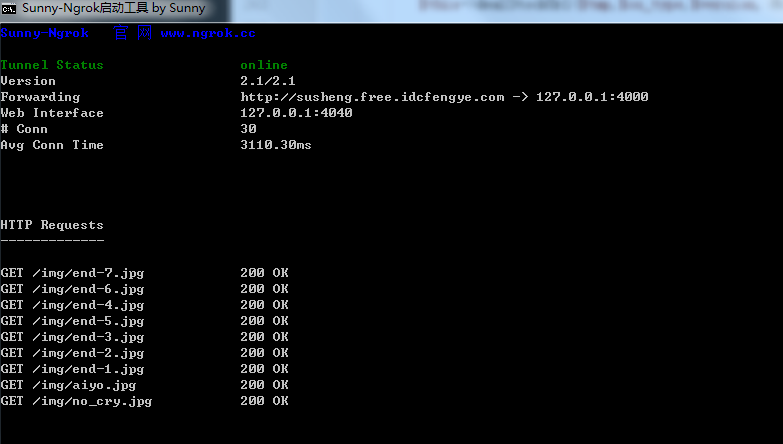
Task: Click the Version label
Action: coord(28,81)
